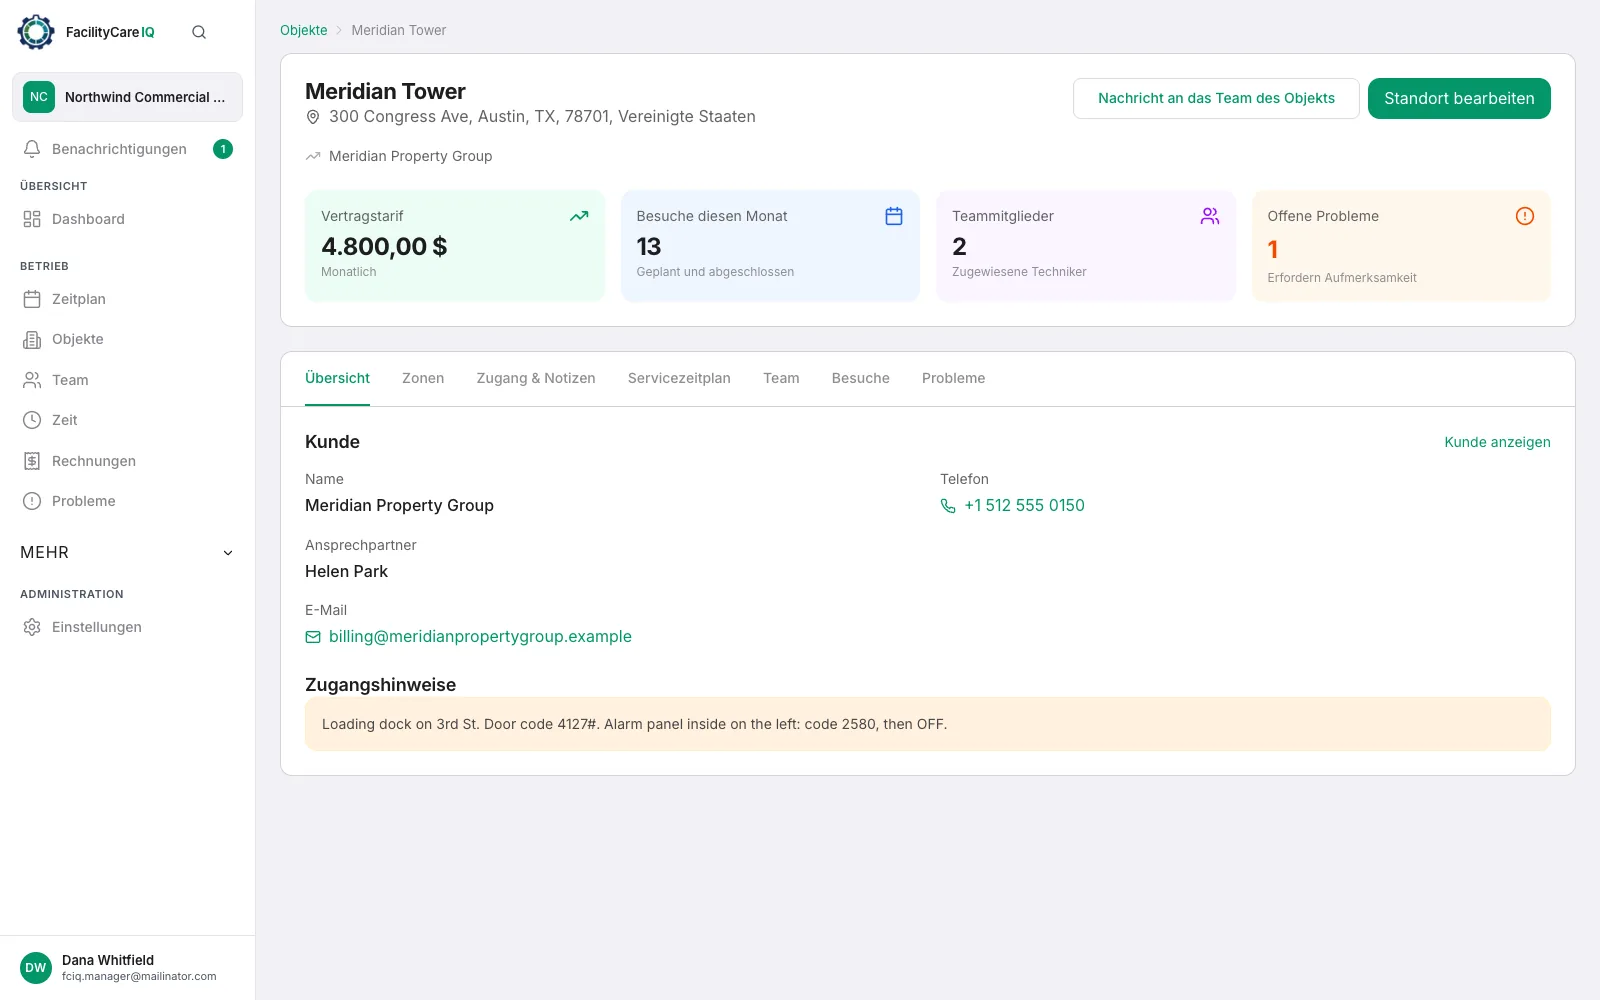
Task: Click the Team people icon in sidebar
Action: tap(32, 380)
